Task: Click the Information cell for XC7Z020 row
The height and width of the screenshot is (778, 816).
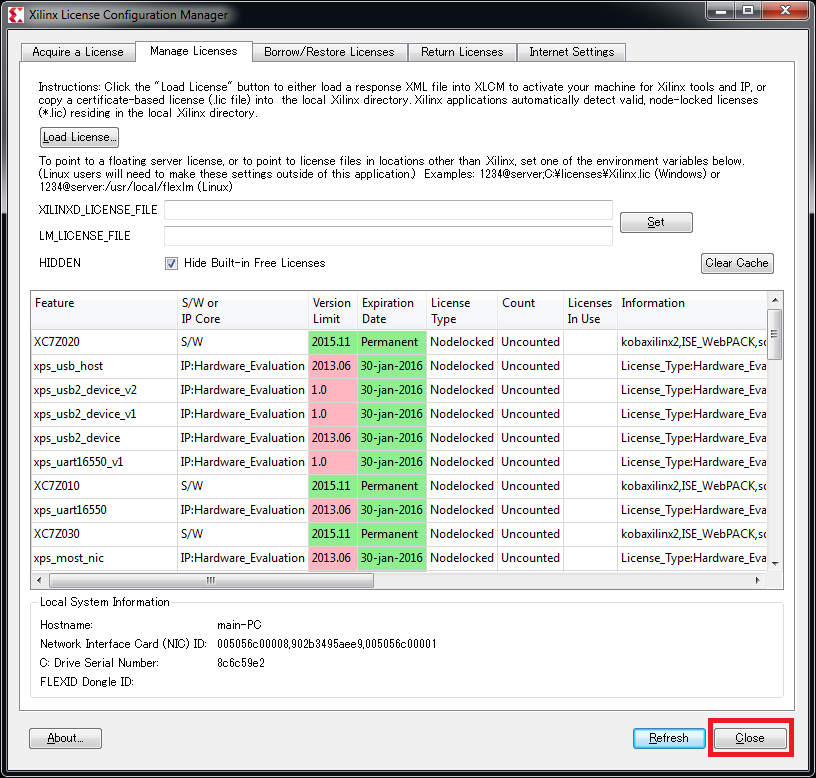Action: coord(692,342)
